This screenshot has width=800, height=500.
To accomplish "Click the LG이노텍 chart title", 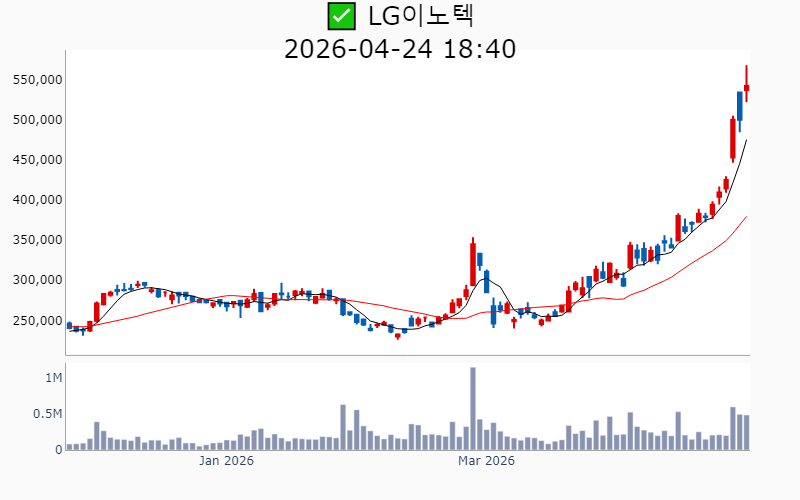I will (x=420, y=16).
